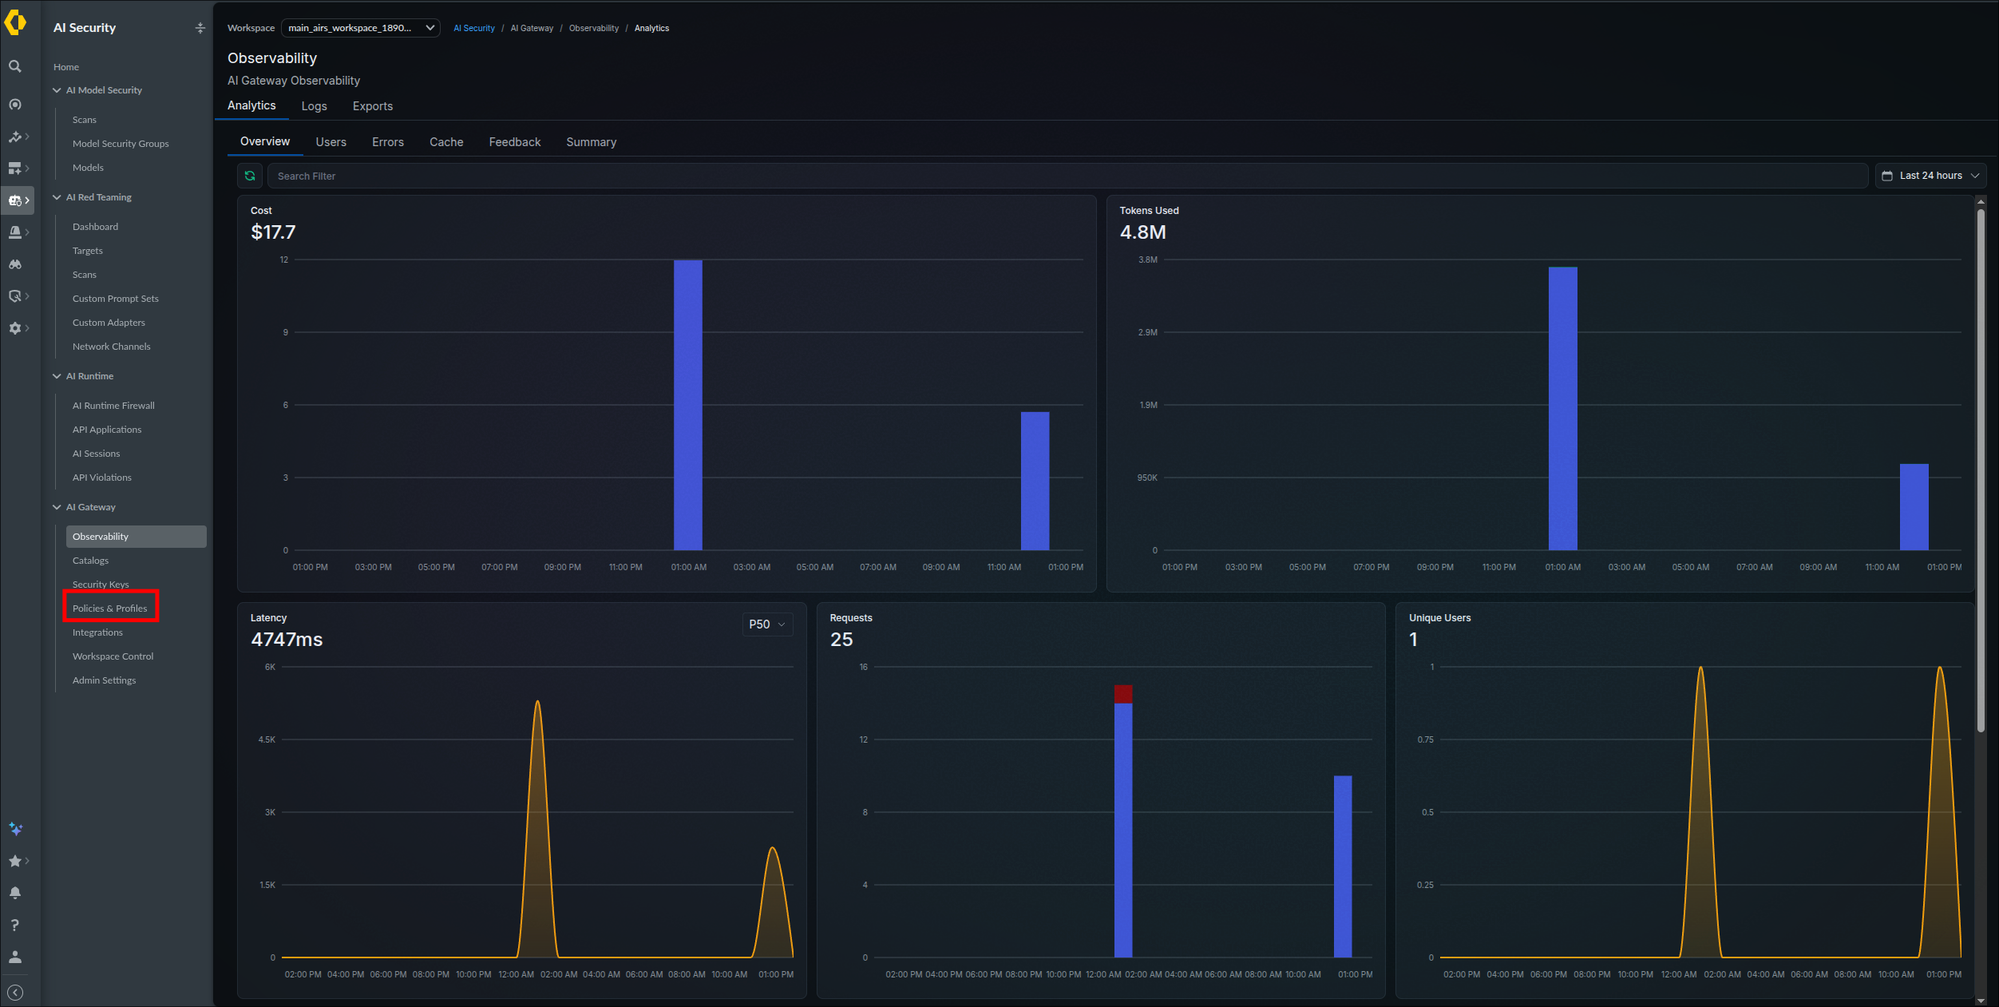Open AI Sessions in sidebar
The width and height of the screenshot is (1999, 1007).
tap(96, 454)
